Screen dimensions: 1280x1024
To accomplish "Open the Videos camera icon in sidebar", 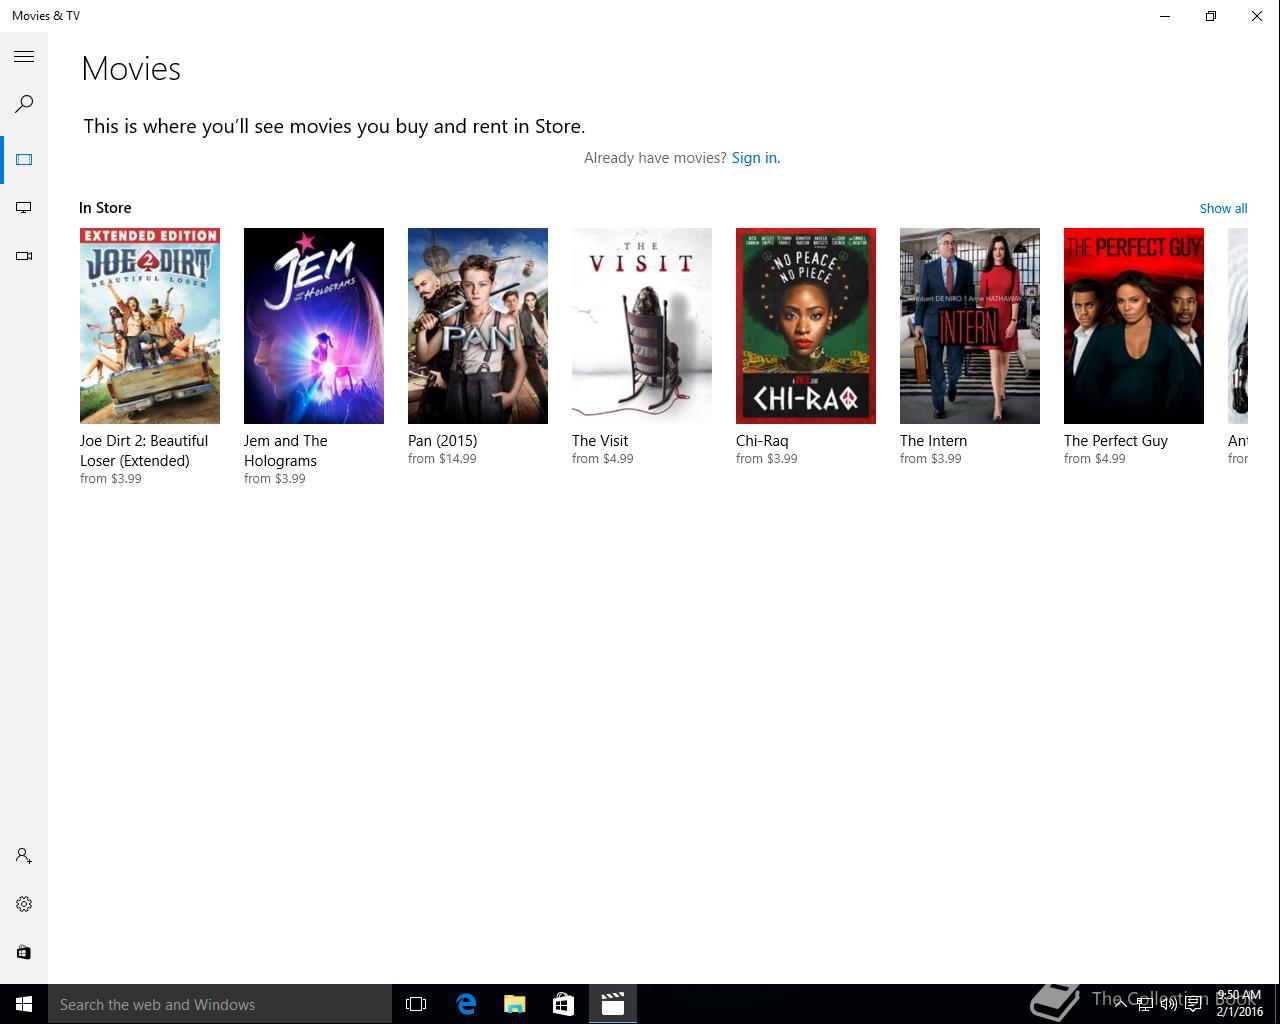I will (x=24, y=256).
